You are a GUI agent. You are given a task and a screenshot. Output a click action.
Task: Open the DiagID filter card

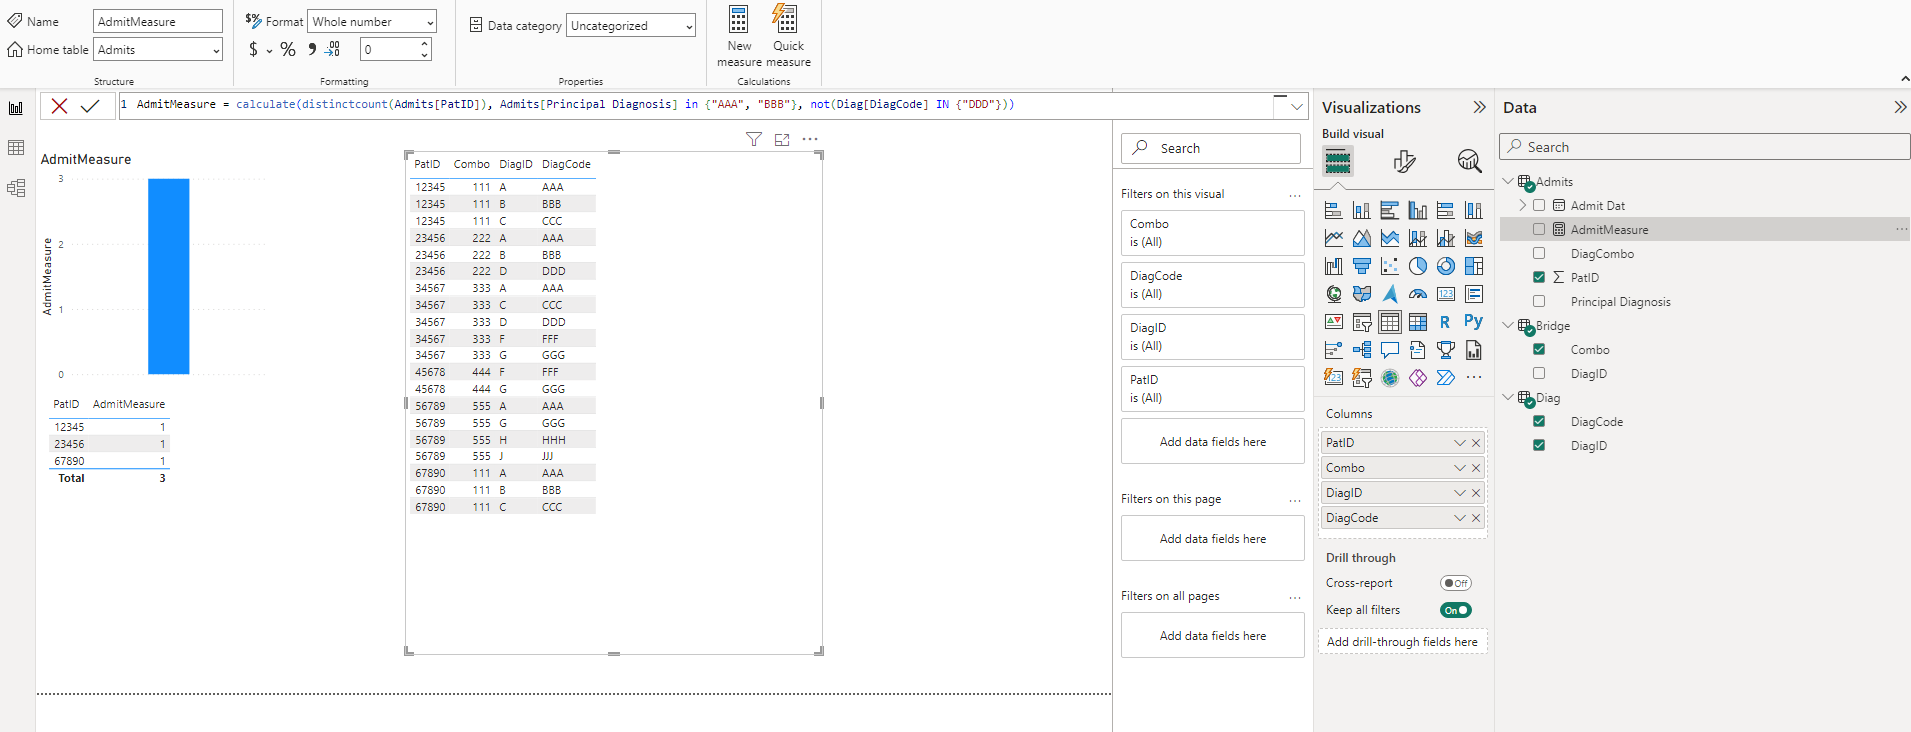[1212, 337]
